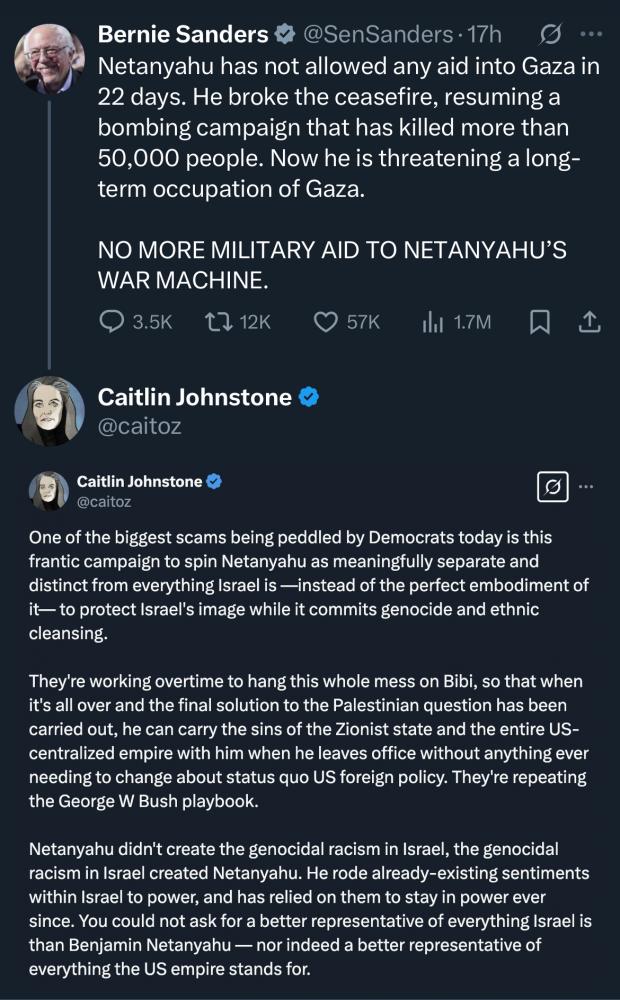Like the Bernie Sanders tweet
This screenshot has width=620, height=1000.
tap(326, 321)
